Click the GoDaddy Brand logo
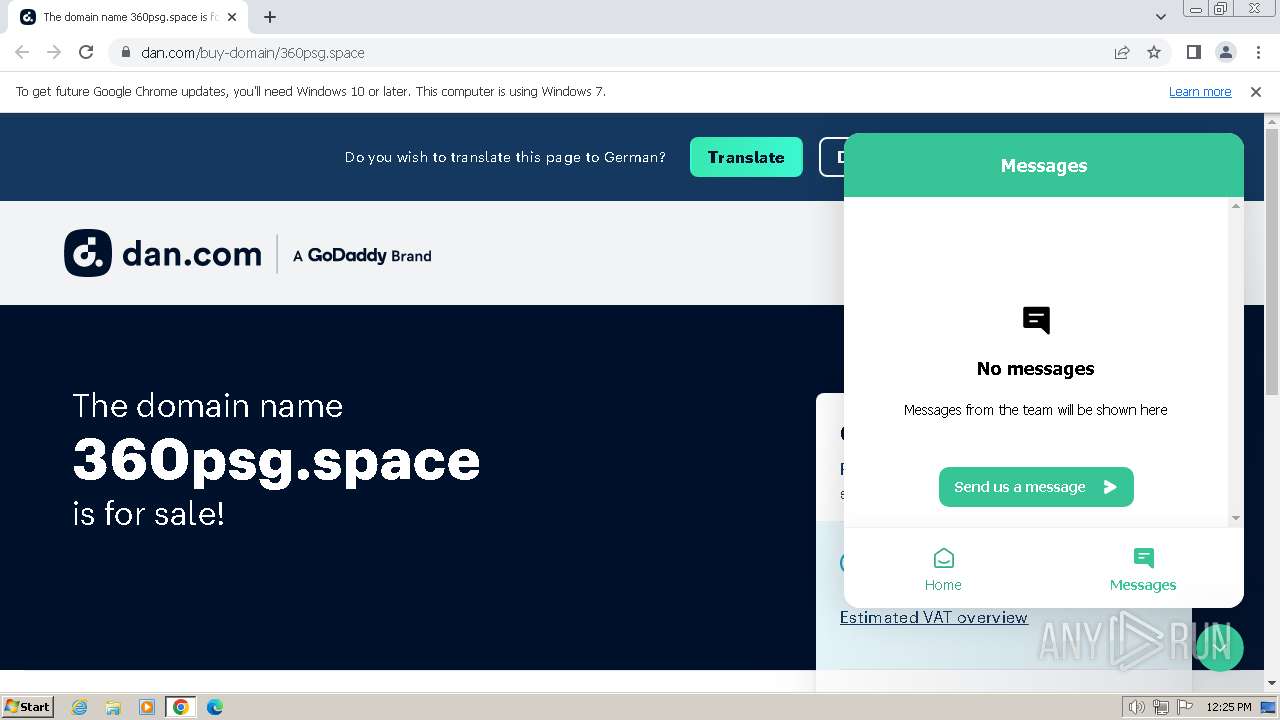The height and width of the screenshot is (720, 1280). (x=362, y=256)
